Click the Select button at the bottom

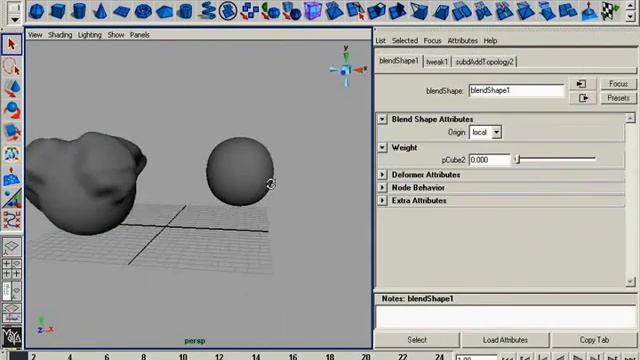[x=417, y=340]
